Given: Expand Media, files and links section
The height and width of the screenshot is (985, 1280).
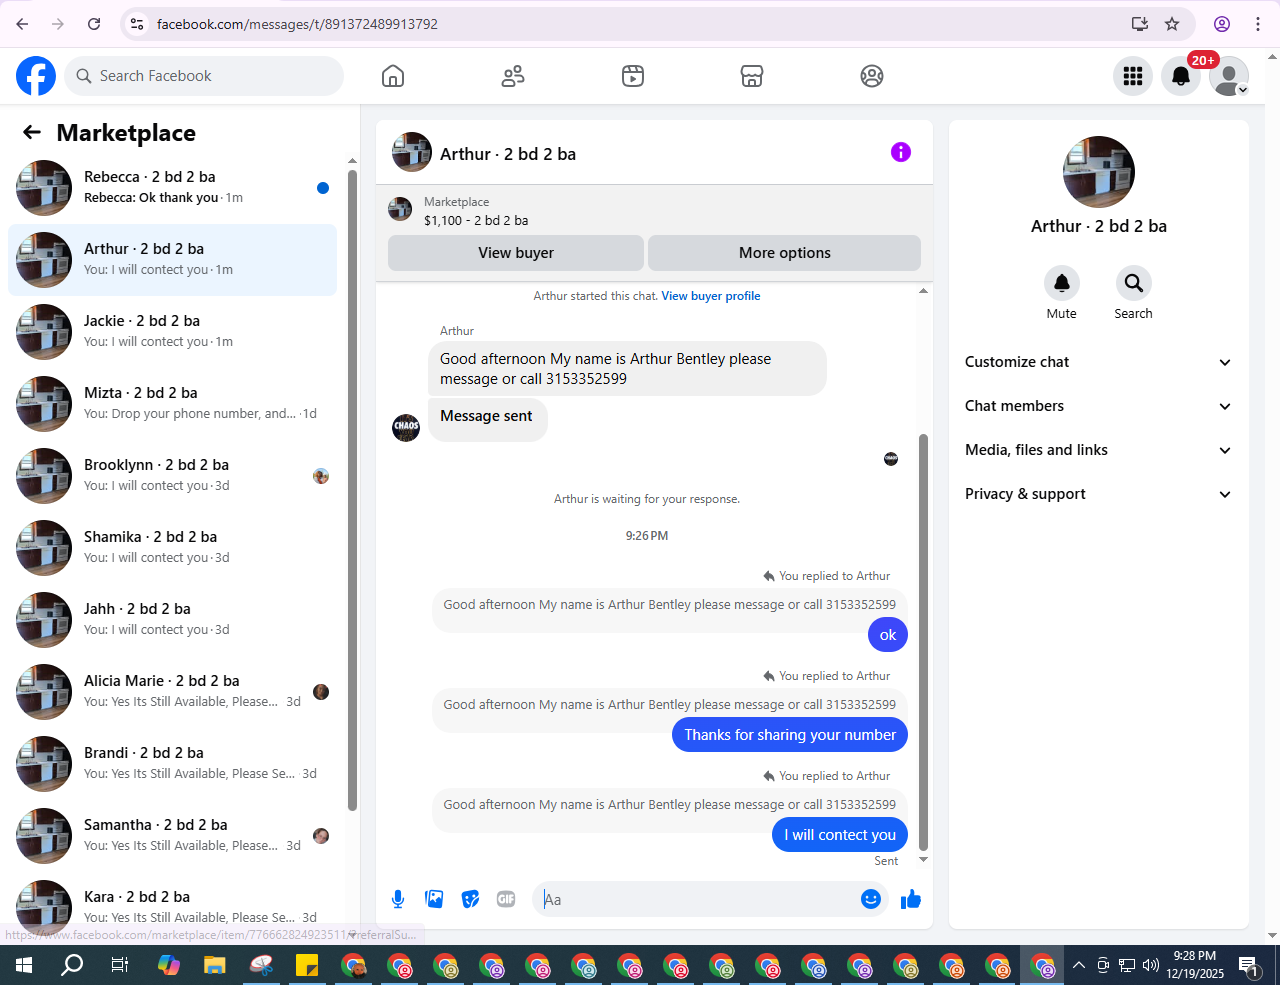Looking at the screenshot, I should [x=1098, y=450].
